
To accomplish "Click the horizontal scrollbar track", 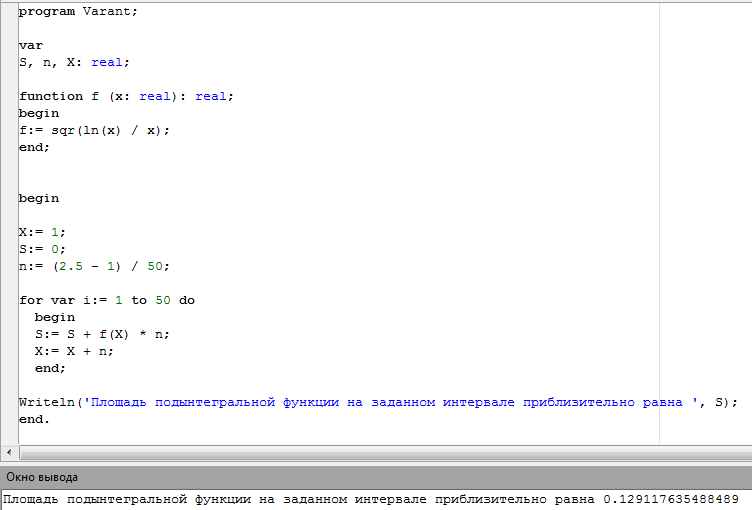I will click(x=386, y=452).
